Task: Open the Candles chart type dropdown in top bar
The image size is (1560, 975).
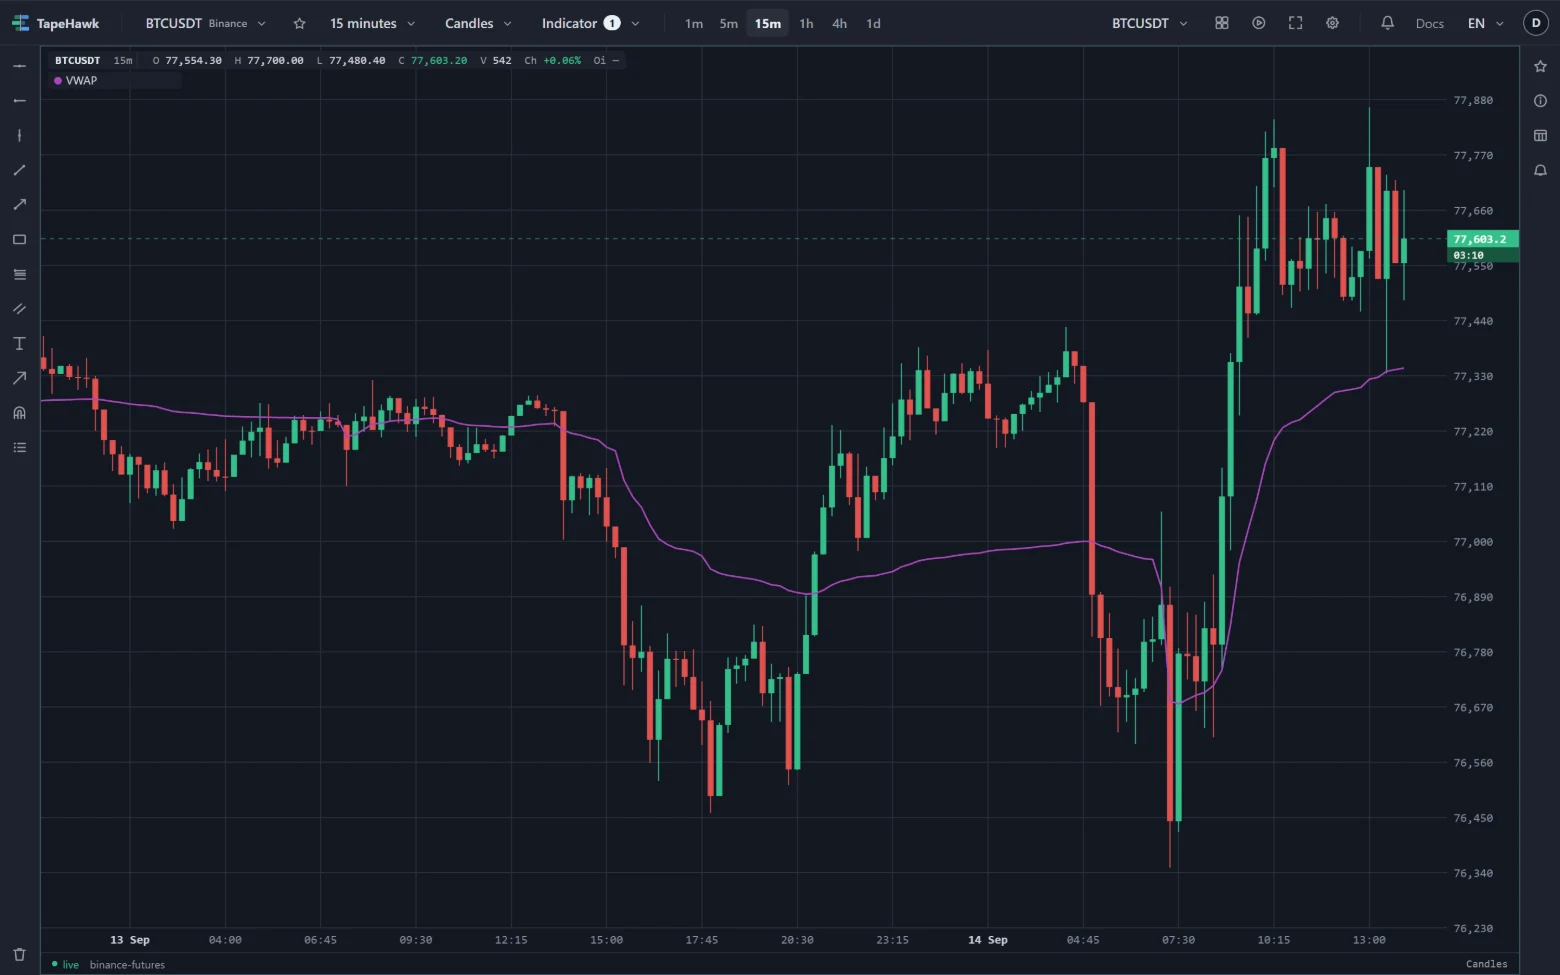Action: tap(478, 23)
